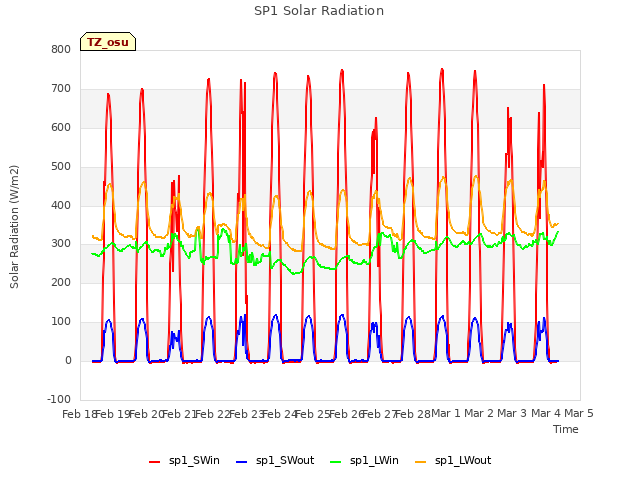Click the Mar 1 x-axis label

click(446, 413)
